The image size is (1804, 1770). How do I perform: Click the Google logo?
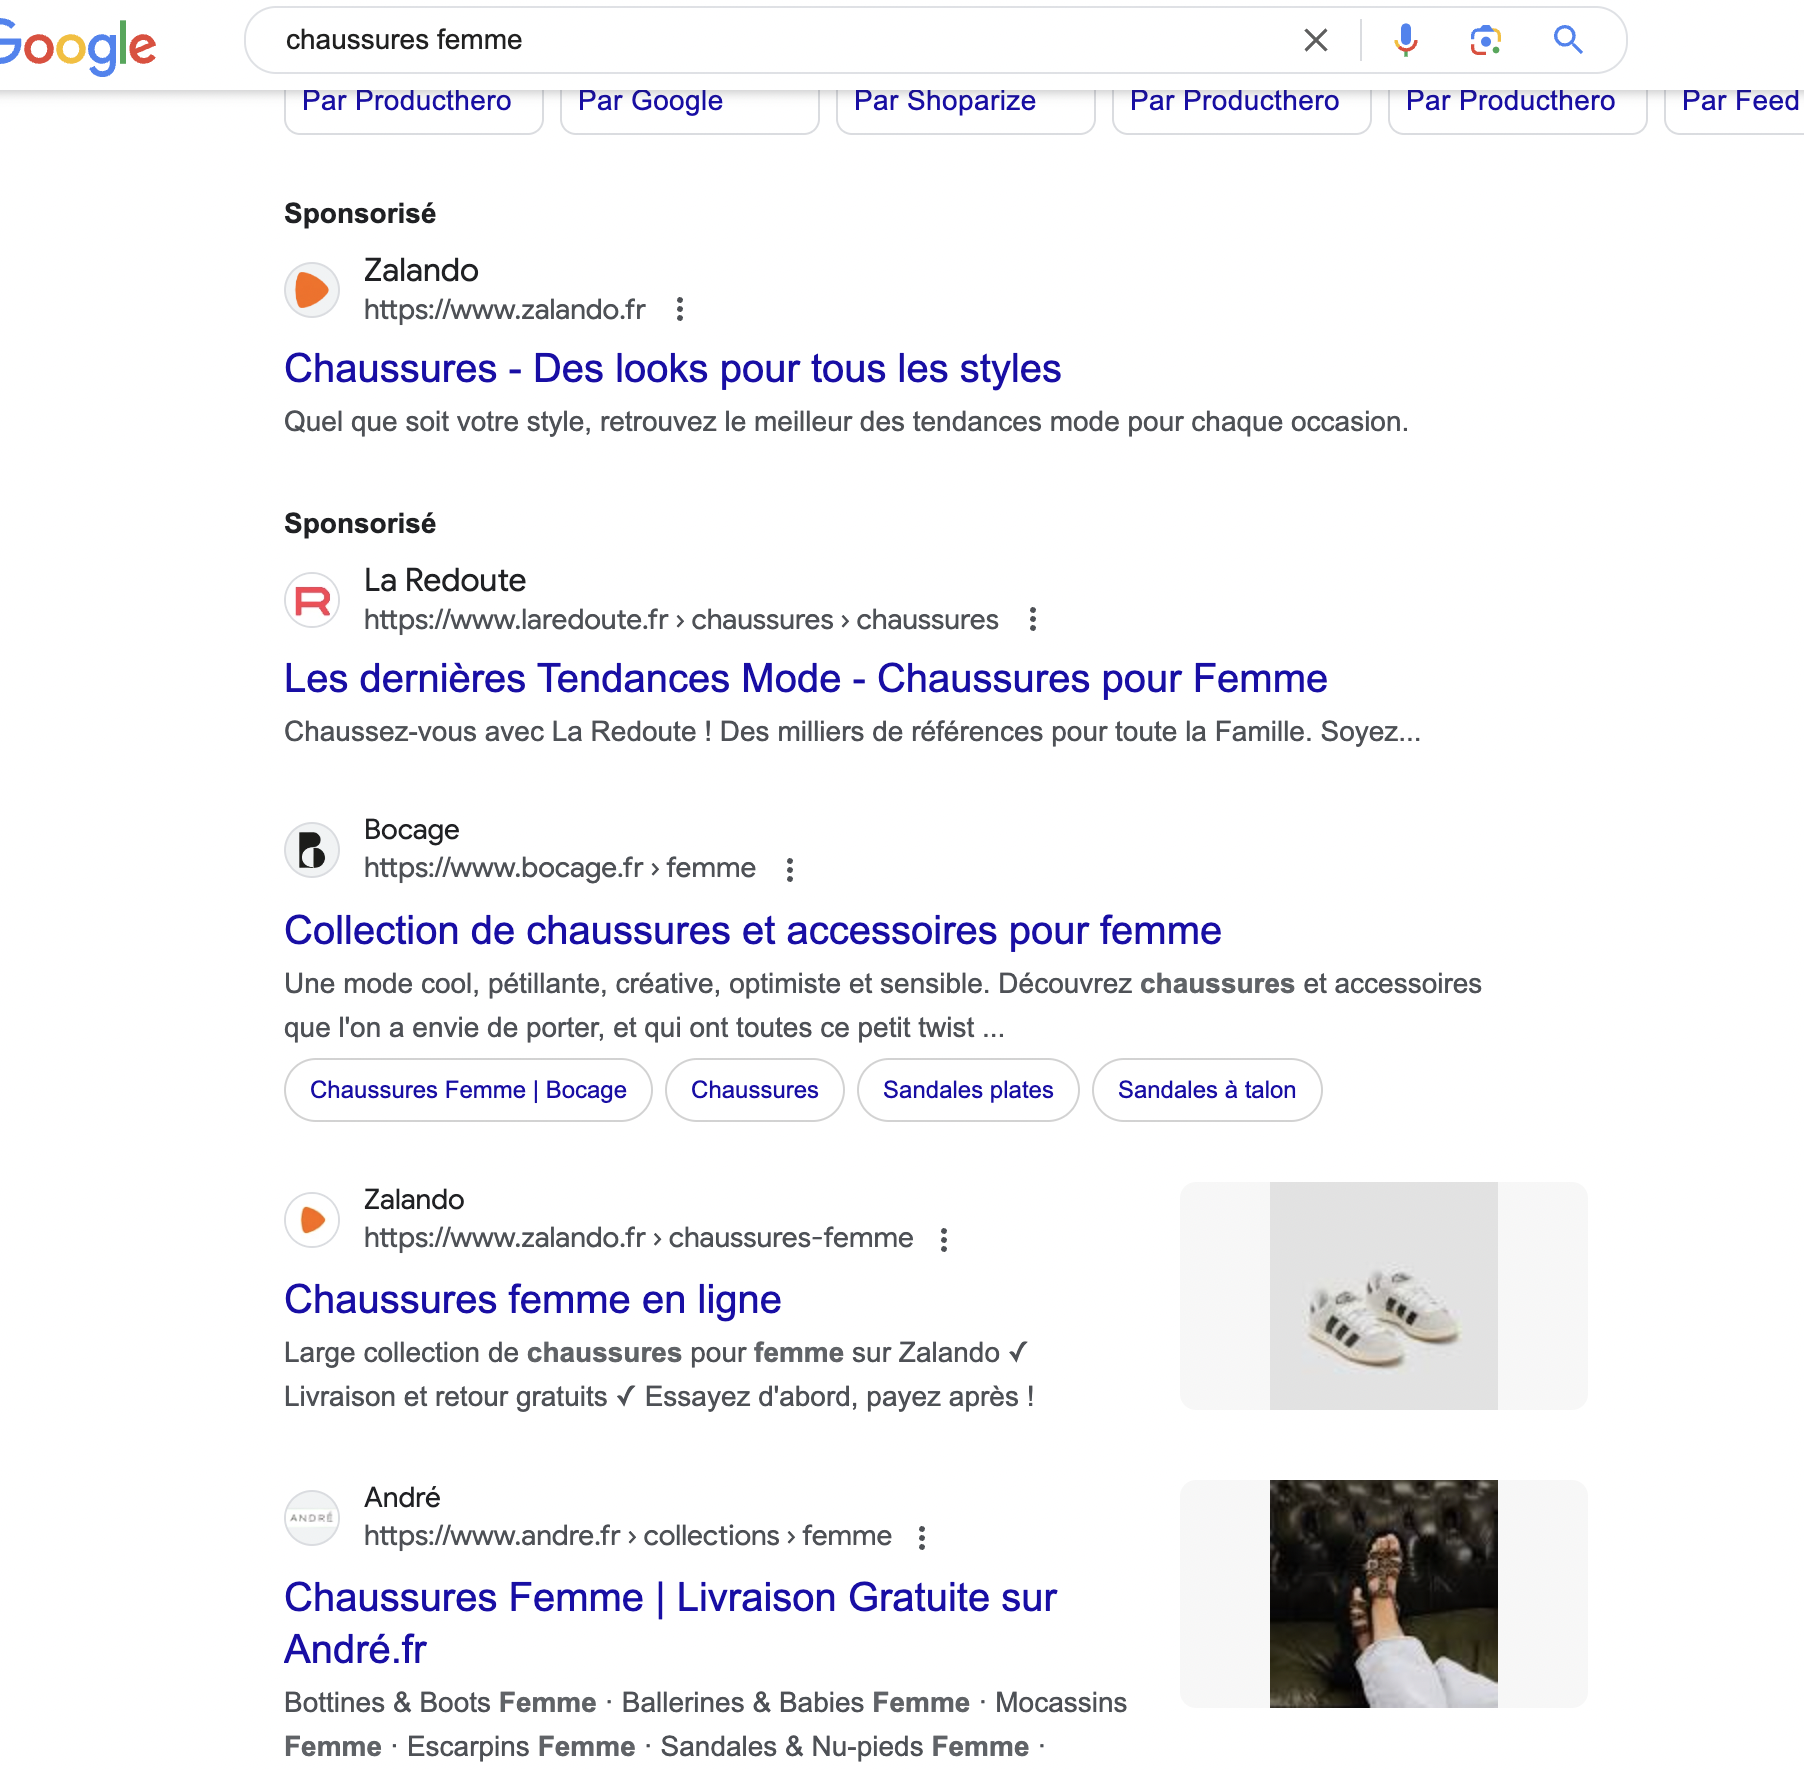coord(76,45)
